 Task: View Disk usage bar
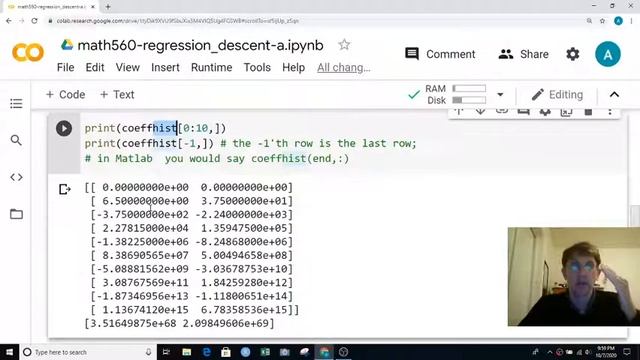[x=469, y=100]
